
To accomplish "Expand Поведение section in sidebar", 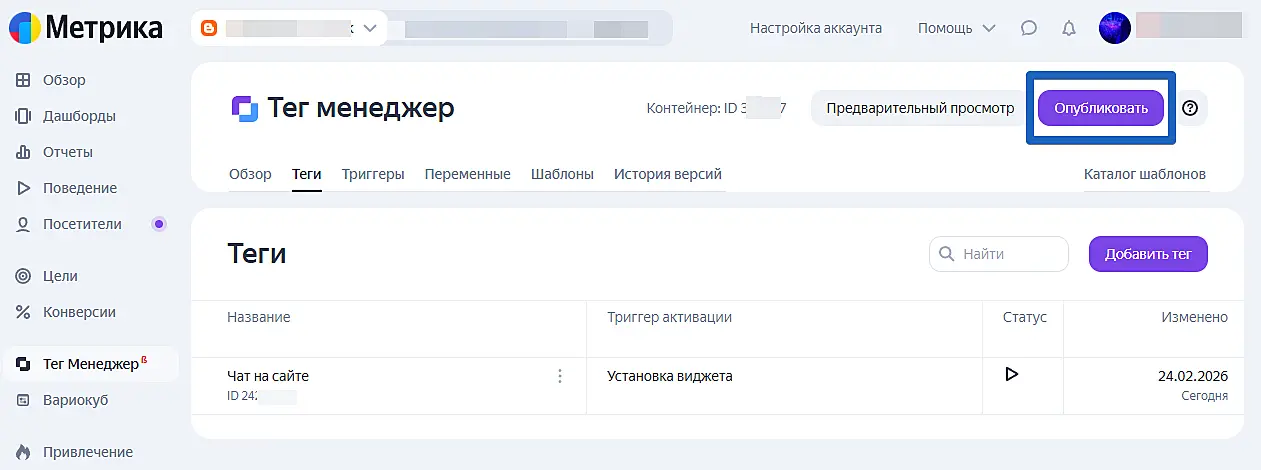I will [79, 188].
